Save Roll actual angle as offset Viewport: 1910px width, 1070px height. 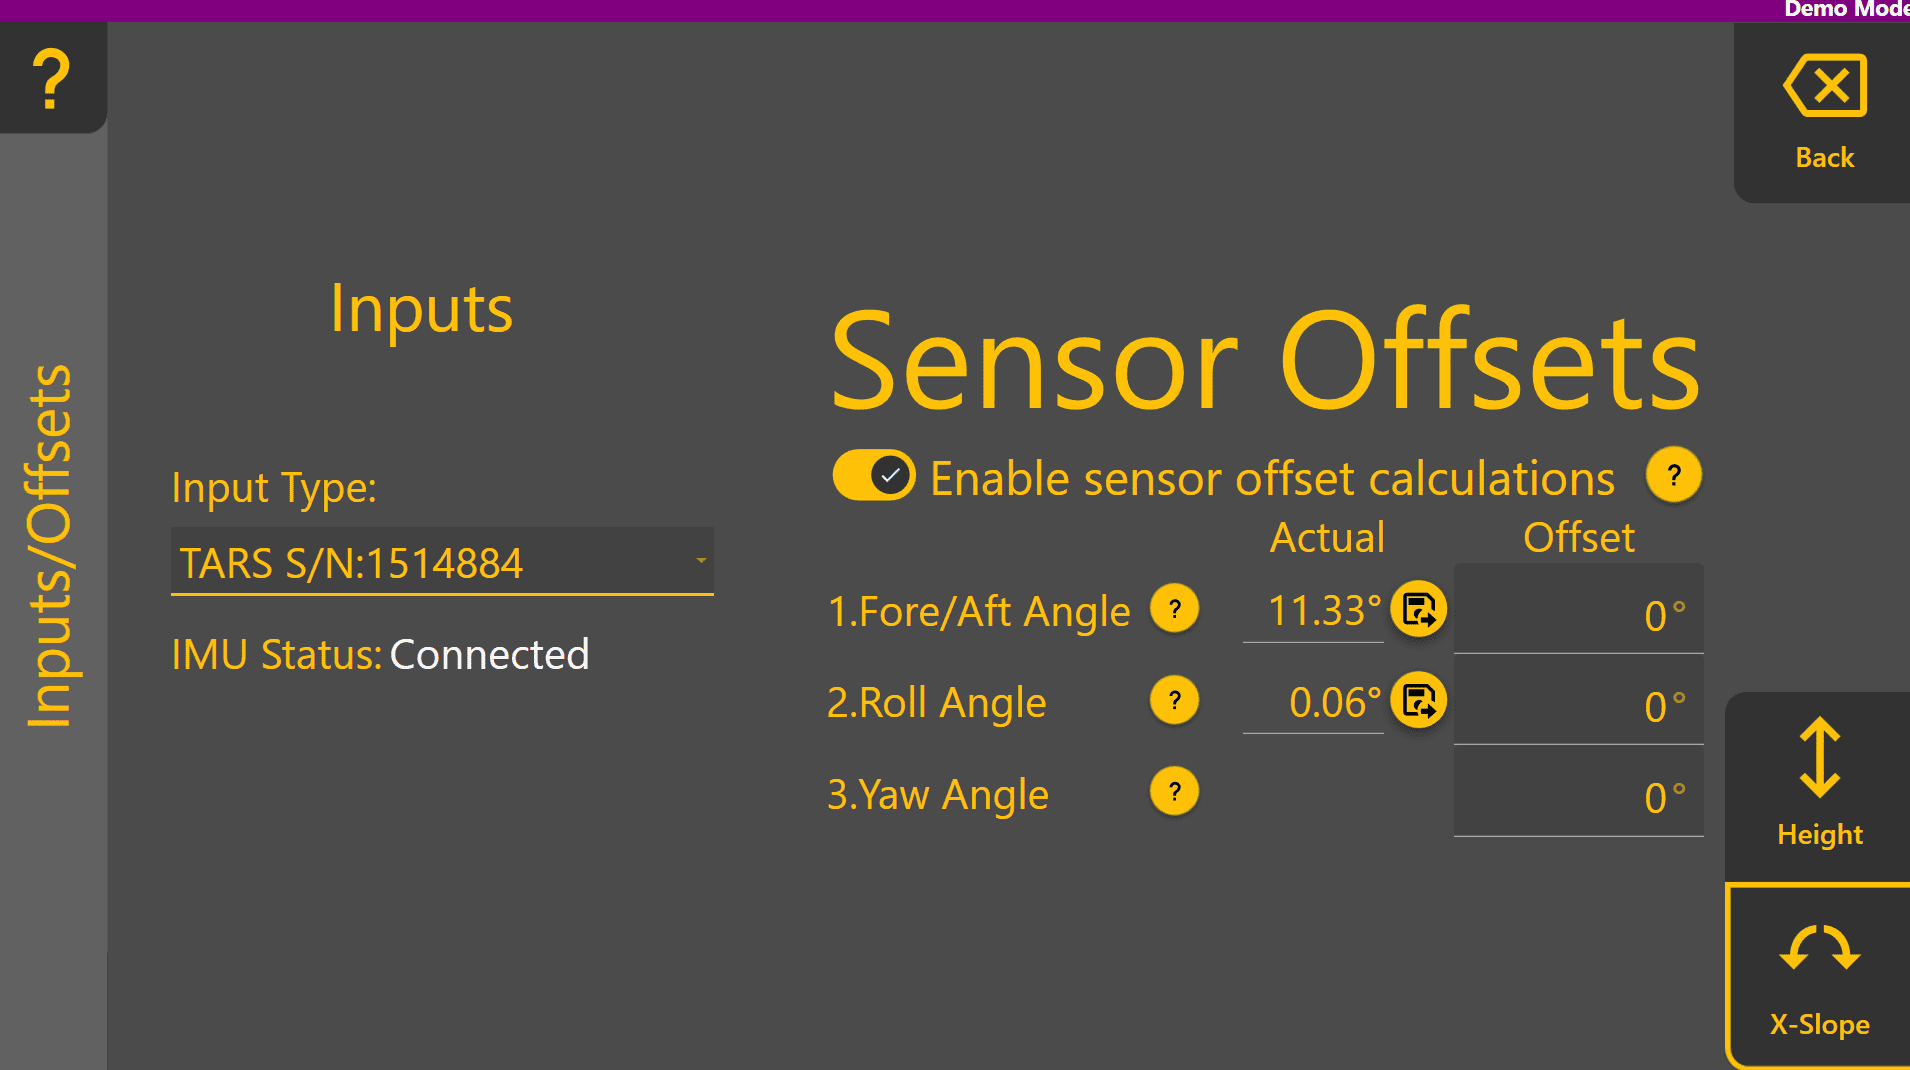coord(1418,700)
